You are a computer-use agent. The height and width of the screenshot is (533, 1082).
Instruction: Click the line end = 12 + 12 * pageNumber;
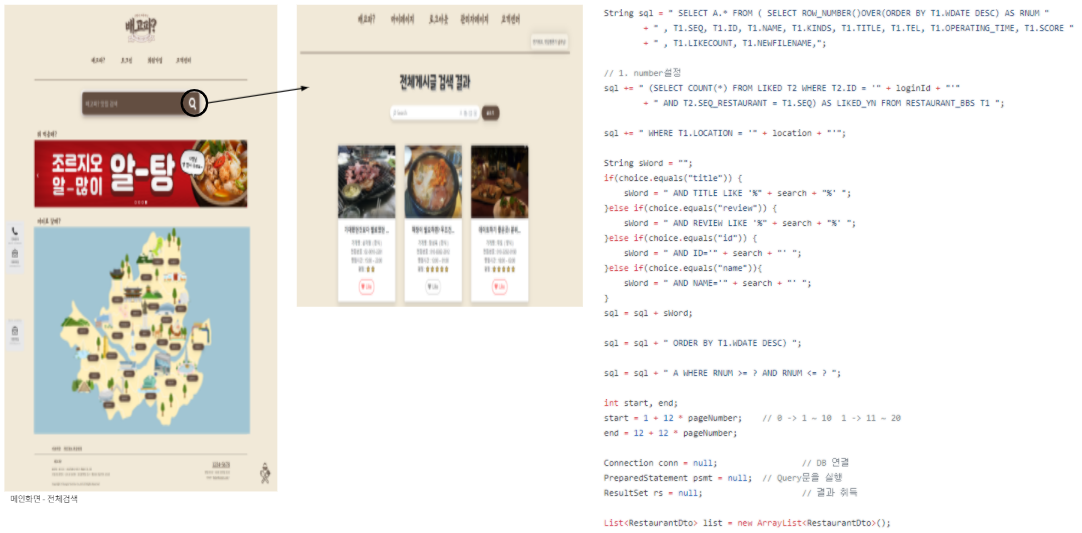point(670,433)
